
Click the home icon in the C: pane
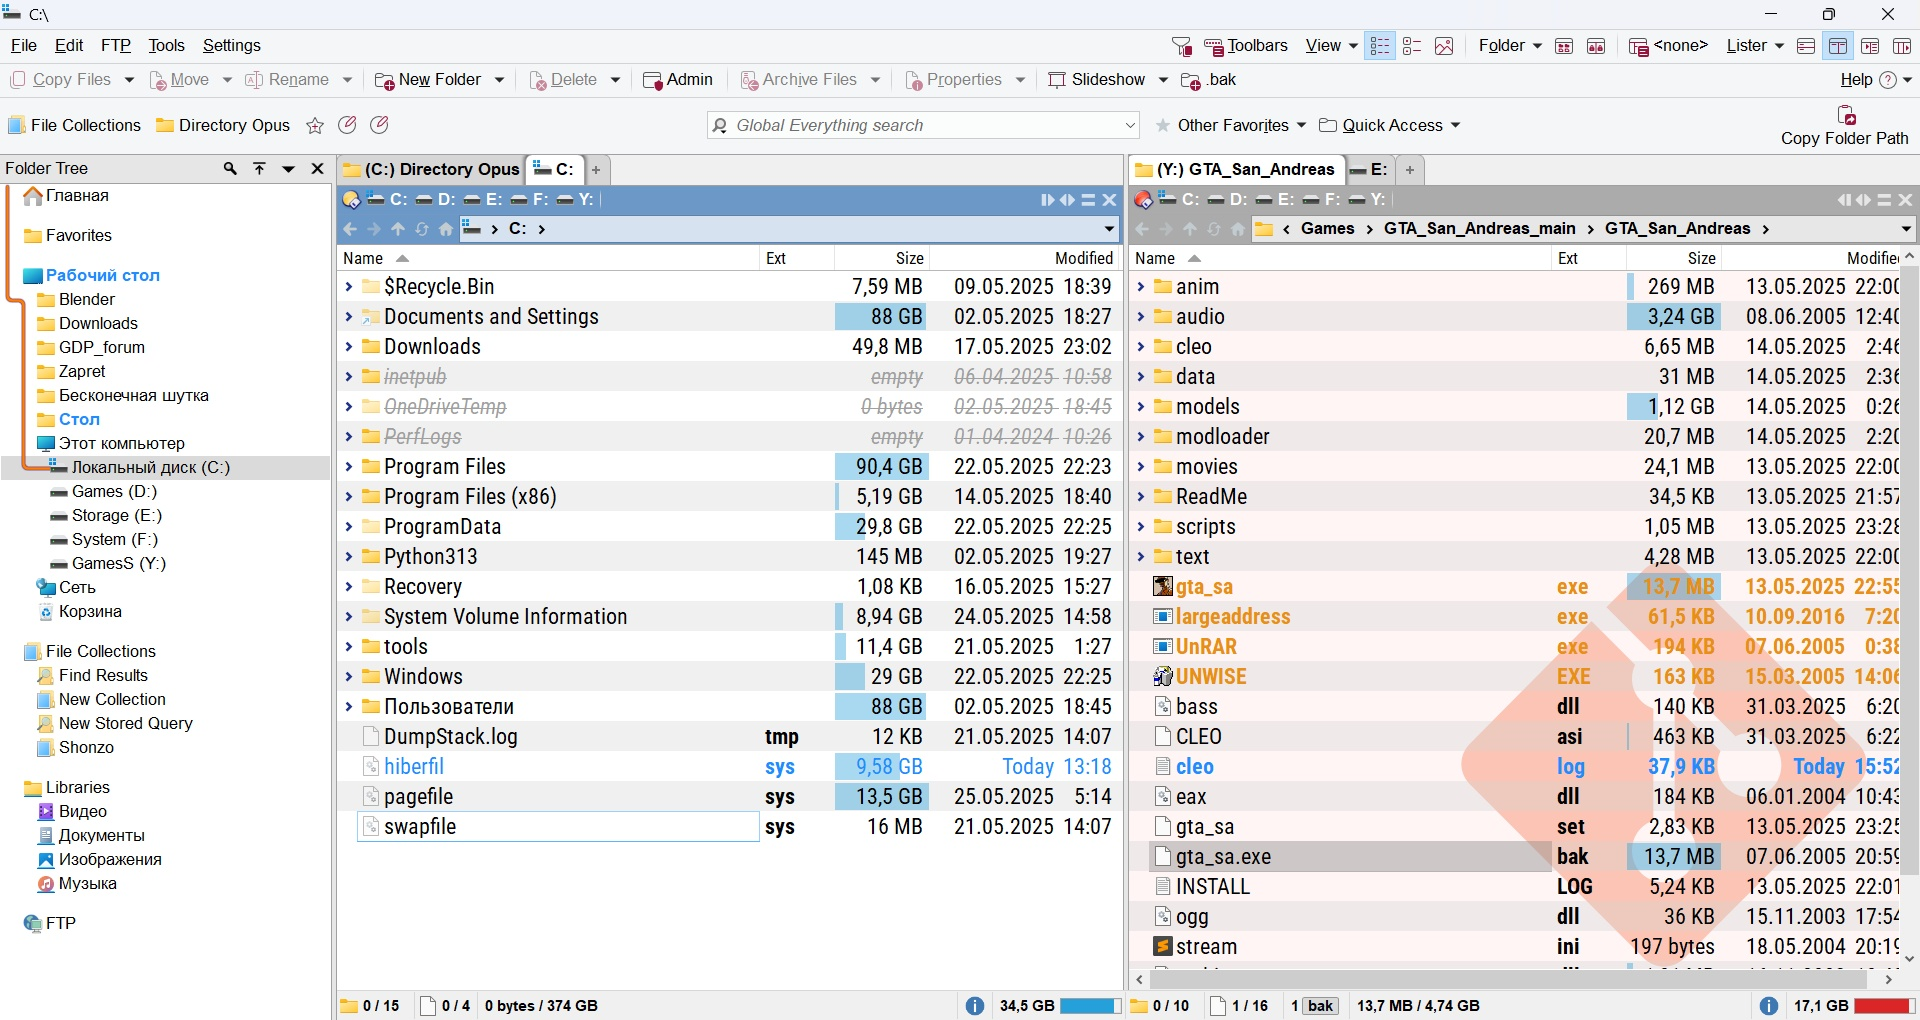(x=446, y=229)
